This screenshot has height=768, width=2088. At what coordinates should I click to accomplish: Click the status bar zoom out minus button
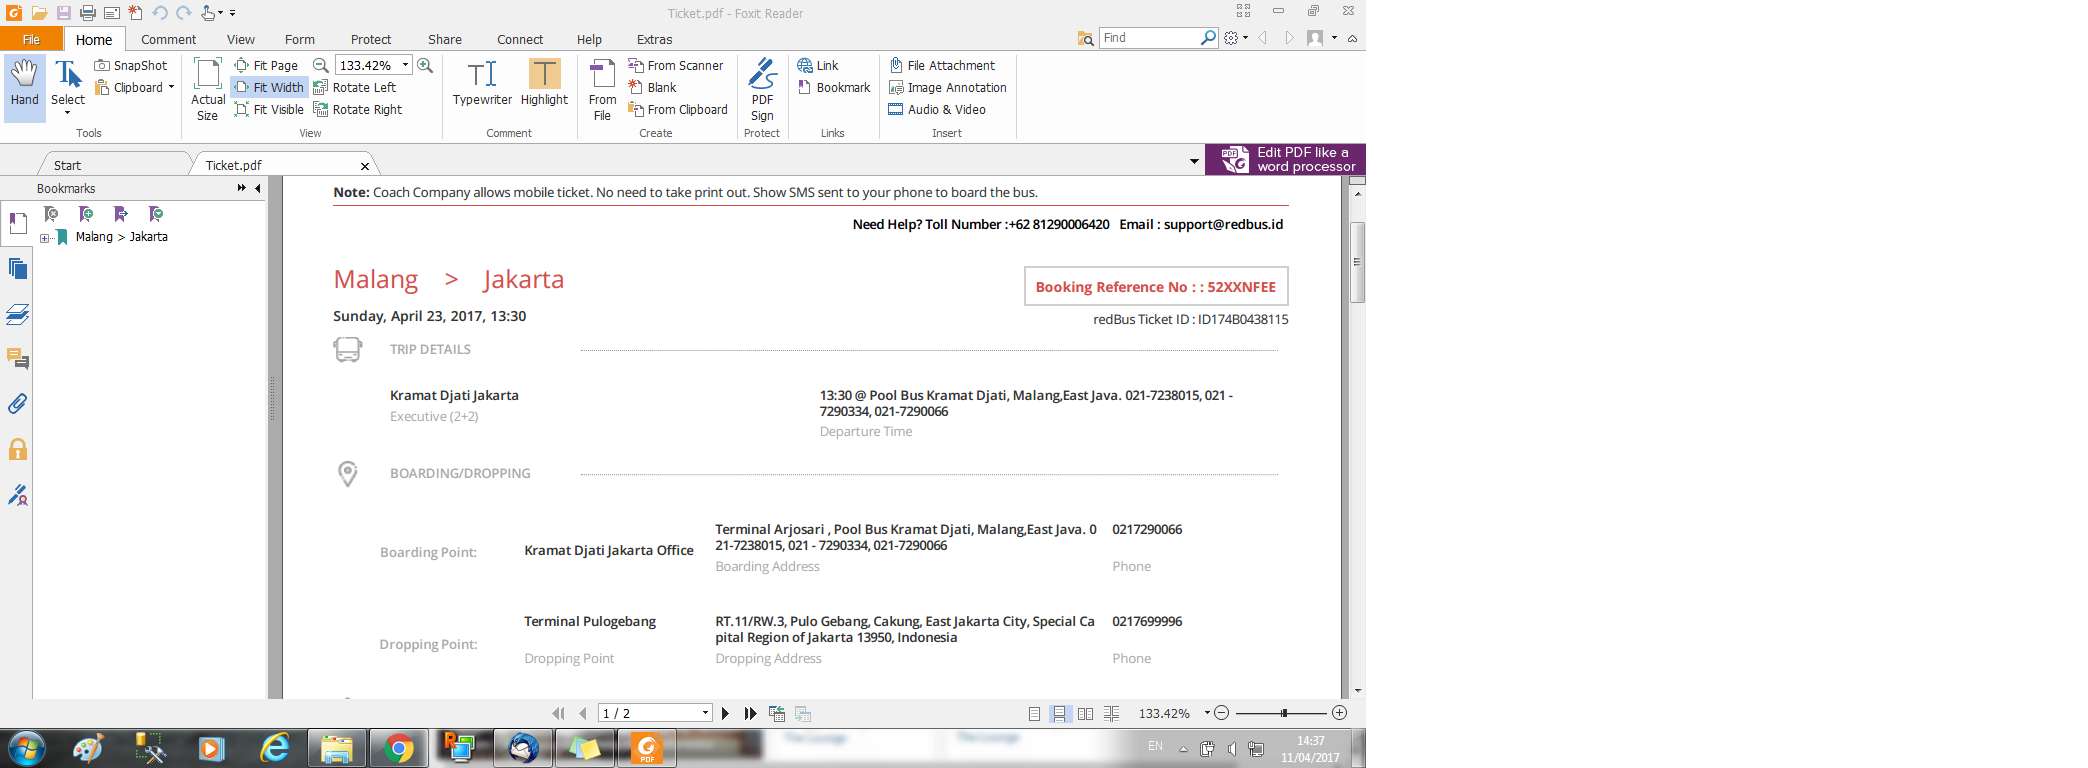(1221, 713)
